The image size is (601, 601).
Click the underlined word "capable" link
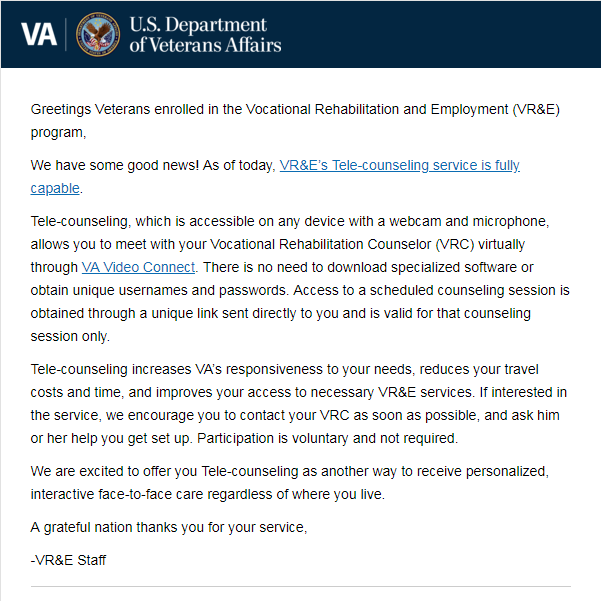55,189
